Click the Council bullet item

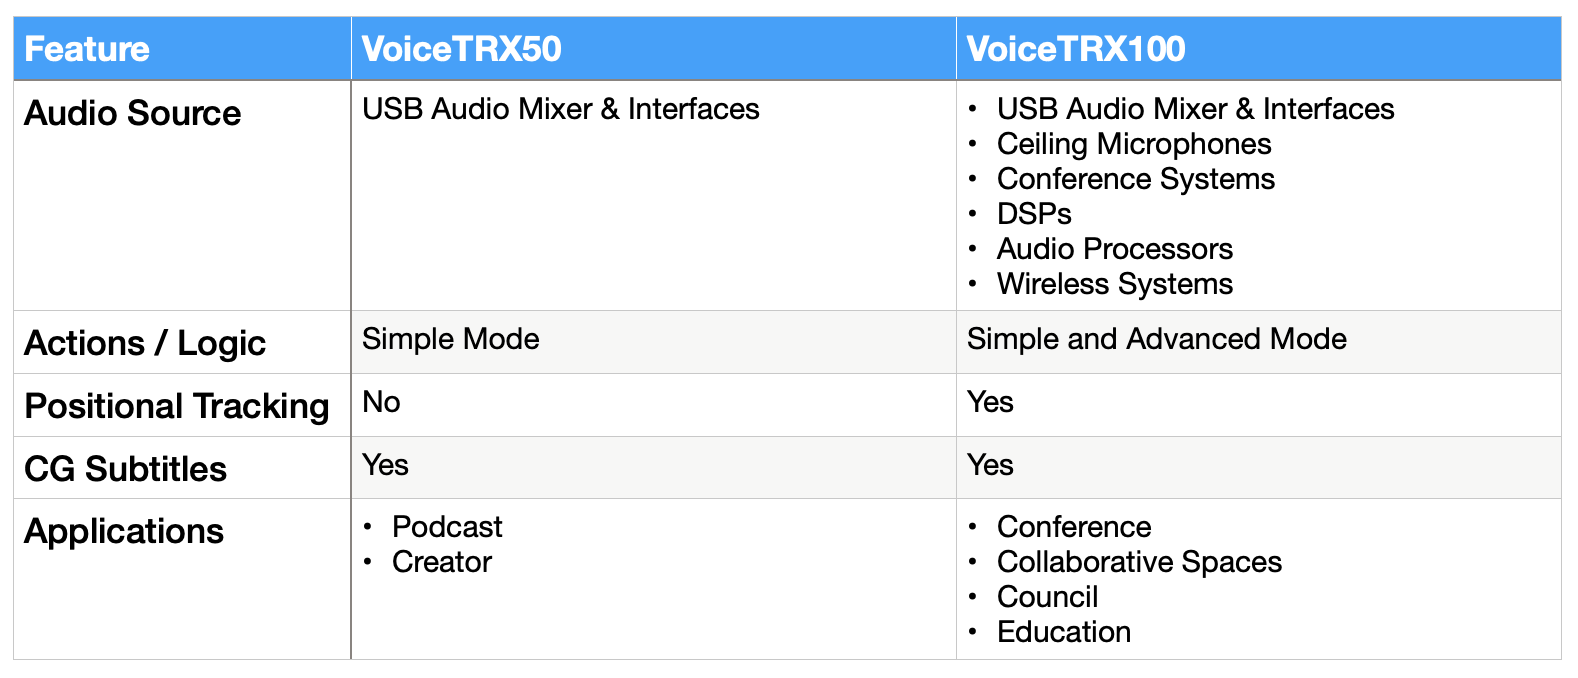point(1047,597)
